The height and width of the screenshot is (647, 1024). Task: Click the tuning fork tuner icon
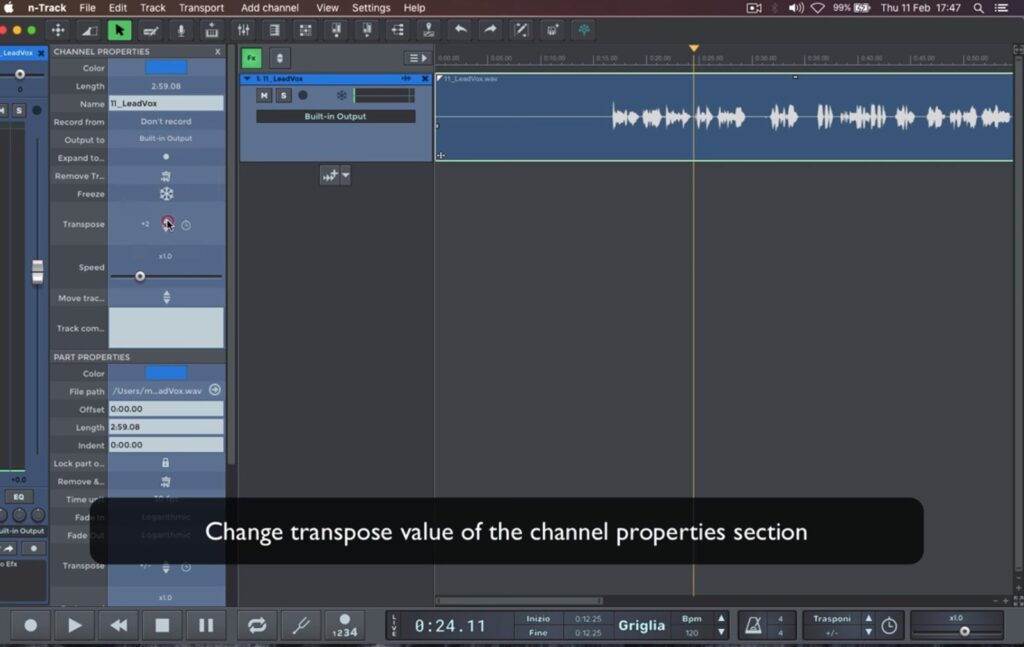pos(301,625)
